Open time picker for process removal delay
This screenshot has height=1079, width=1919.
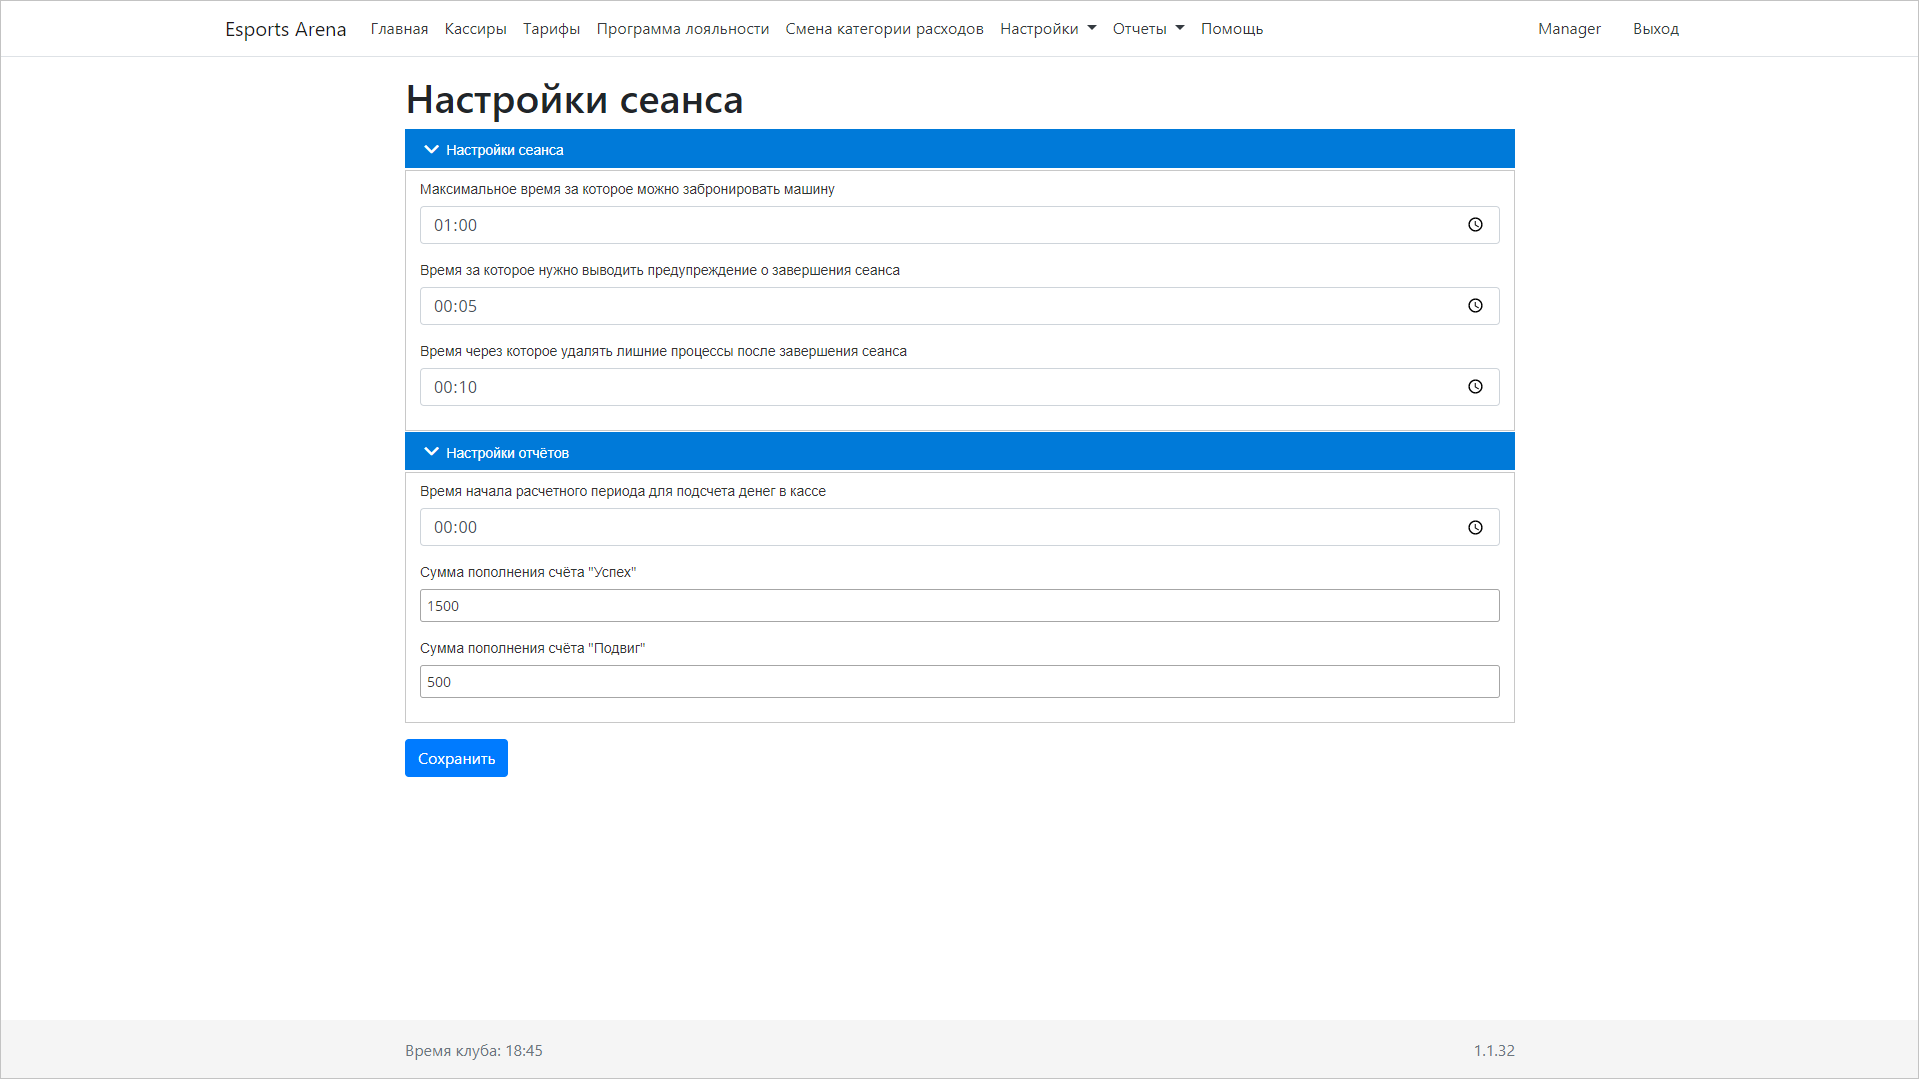[x=1475, y=387]
